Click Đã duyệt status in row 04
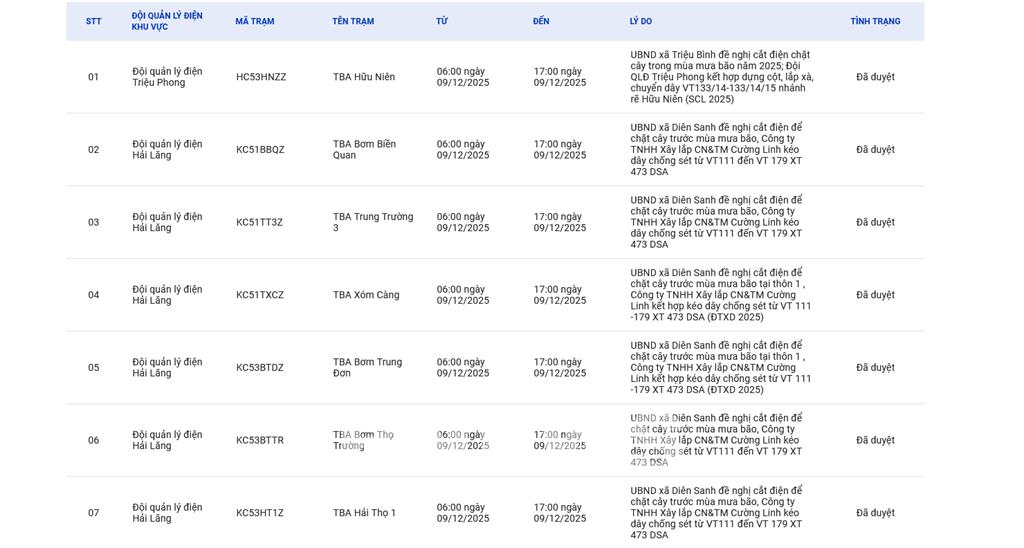This screenshot has width=1024, height=548. 875,295
